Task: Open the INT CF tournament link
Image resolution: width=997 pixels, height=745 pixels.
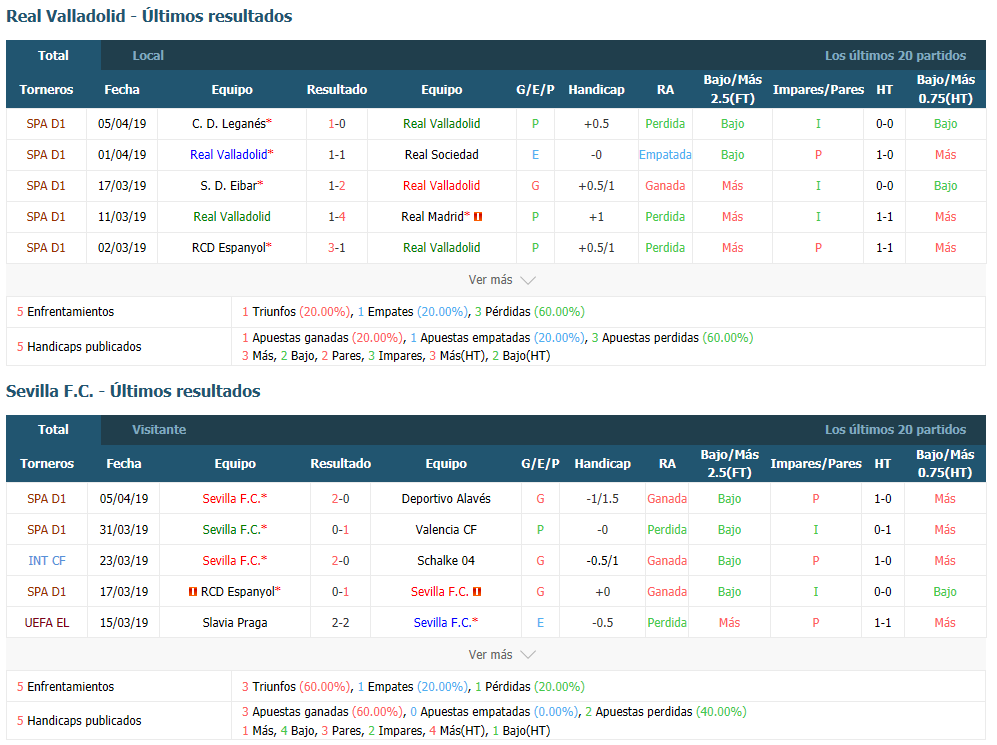Action: coord(47,561)
